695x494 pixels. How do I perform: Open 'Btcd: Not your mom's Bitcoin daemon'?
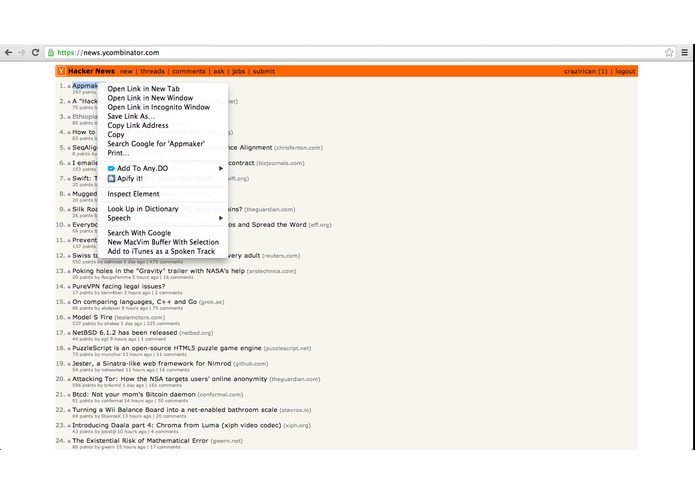(x=134, y=394)
